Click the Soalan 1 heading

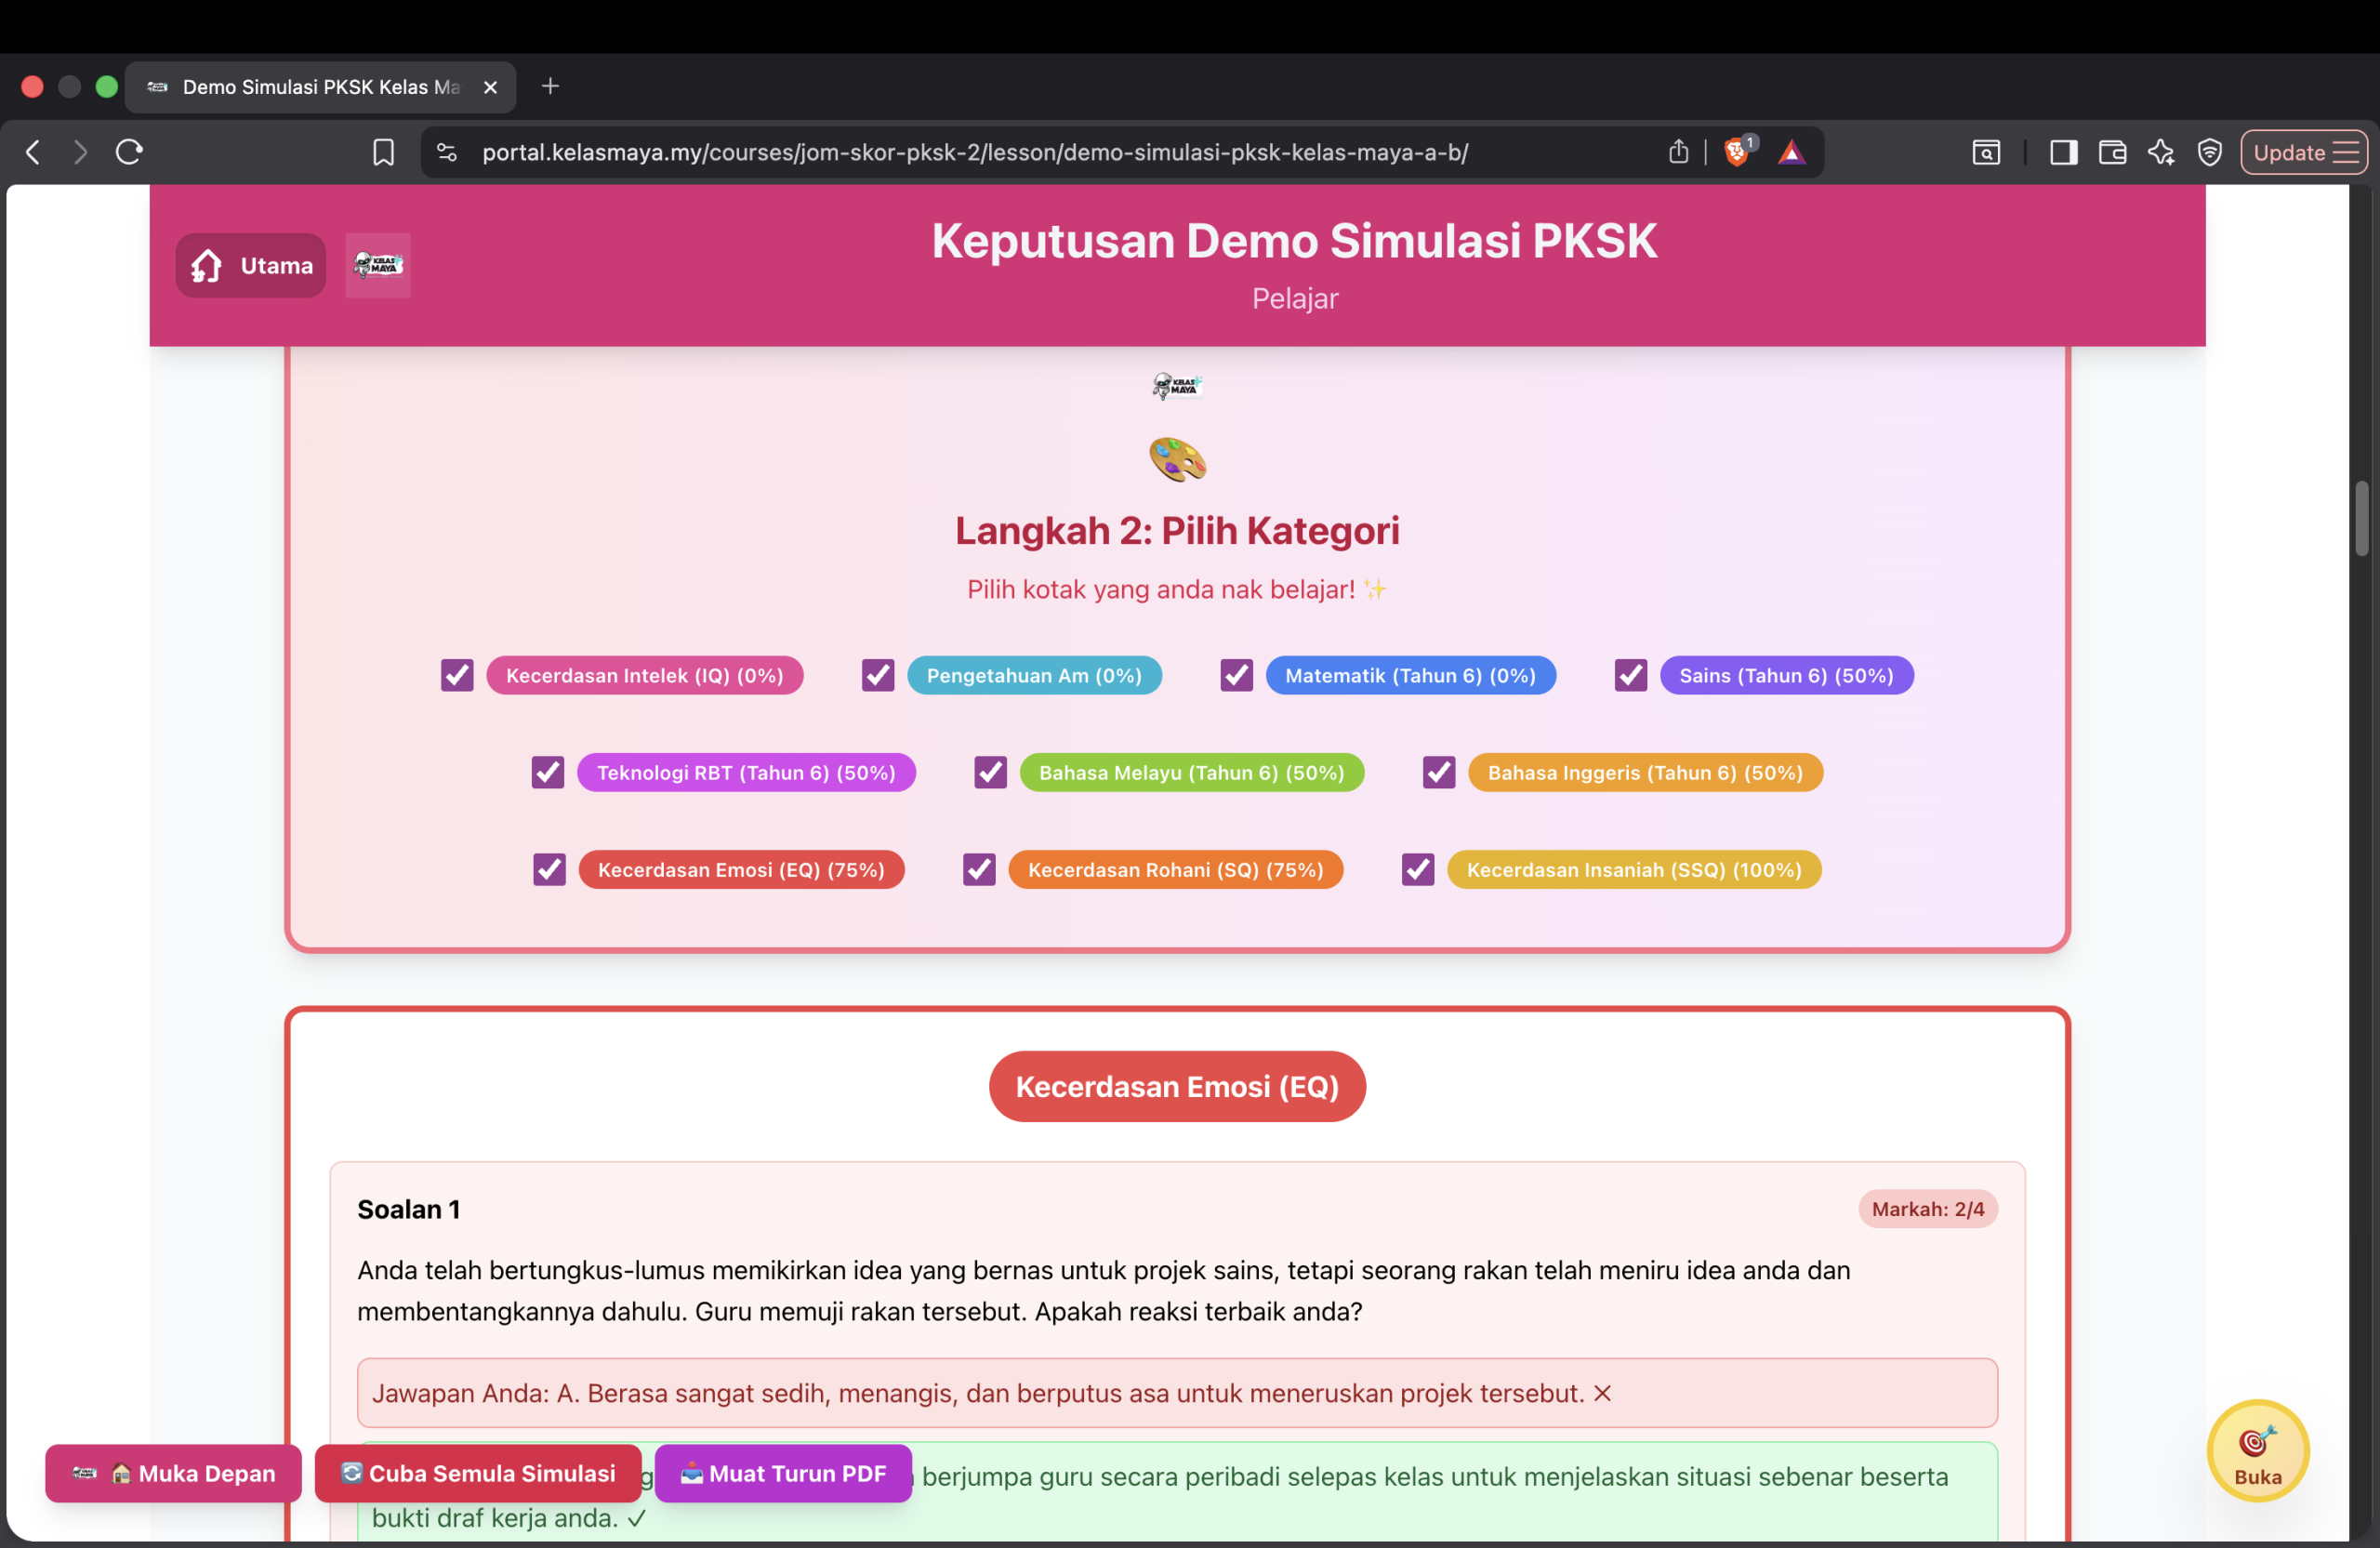[409, 1208]
